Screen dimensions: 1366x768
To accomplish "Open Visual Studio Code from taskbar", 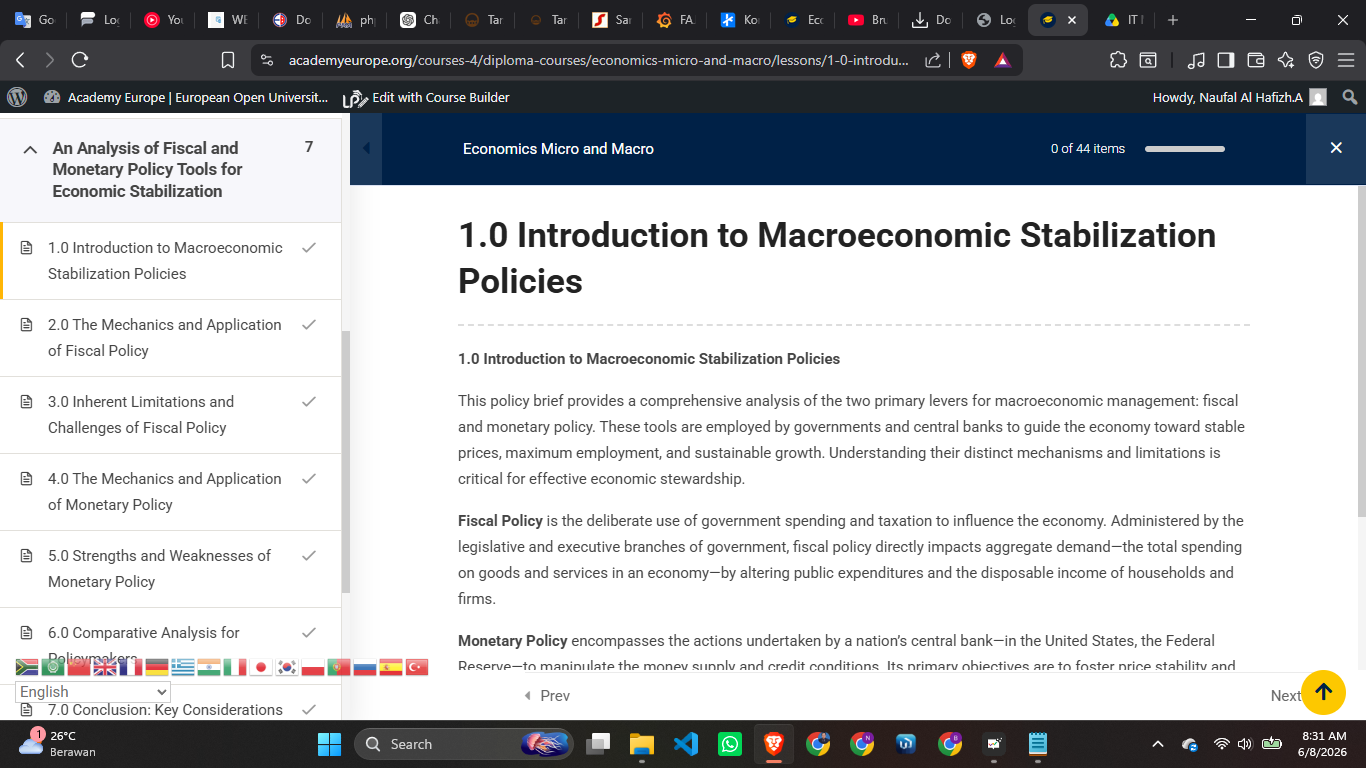I will 686,744.
